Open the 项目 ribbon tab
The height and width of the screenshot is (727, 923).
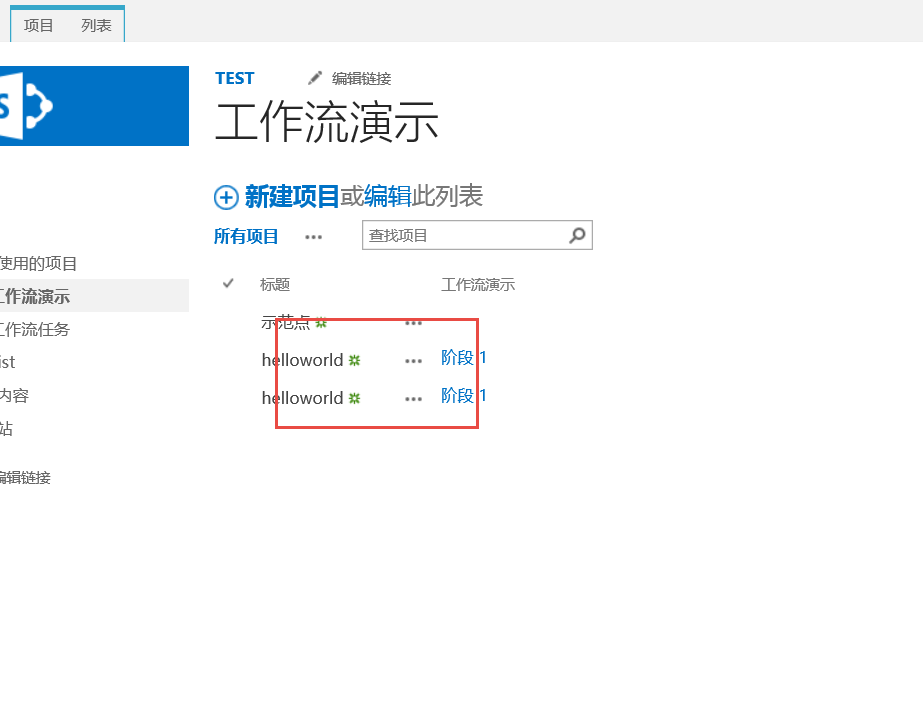(x=39, y=25)
